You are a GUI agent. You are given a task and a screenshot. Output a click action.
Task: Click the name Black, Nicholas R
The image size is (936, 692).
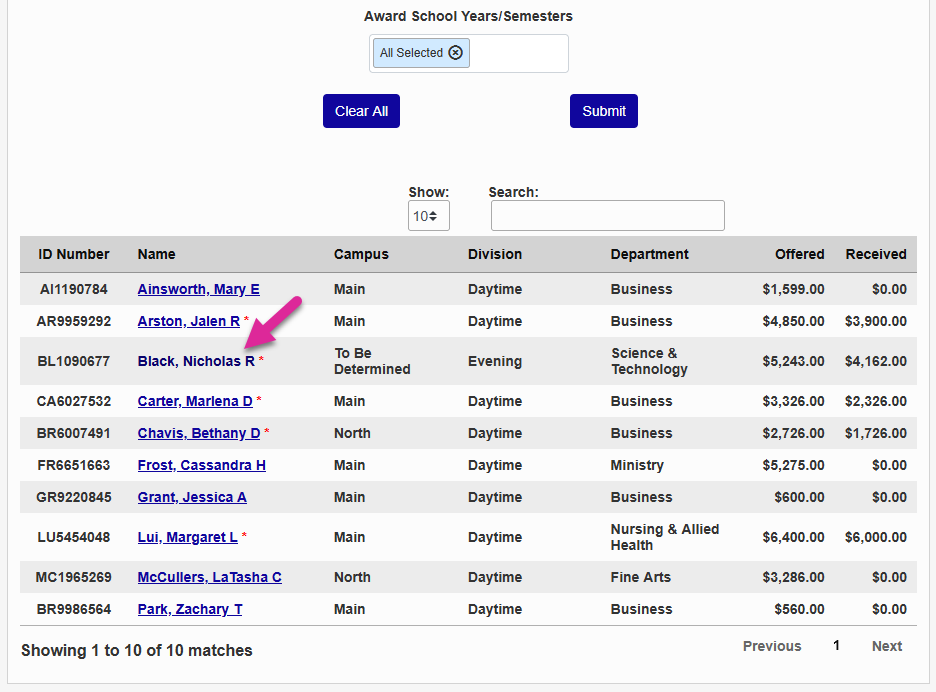point(196,361)
